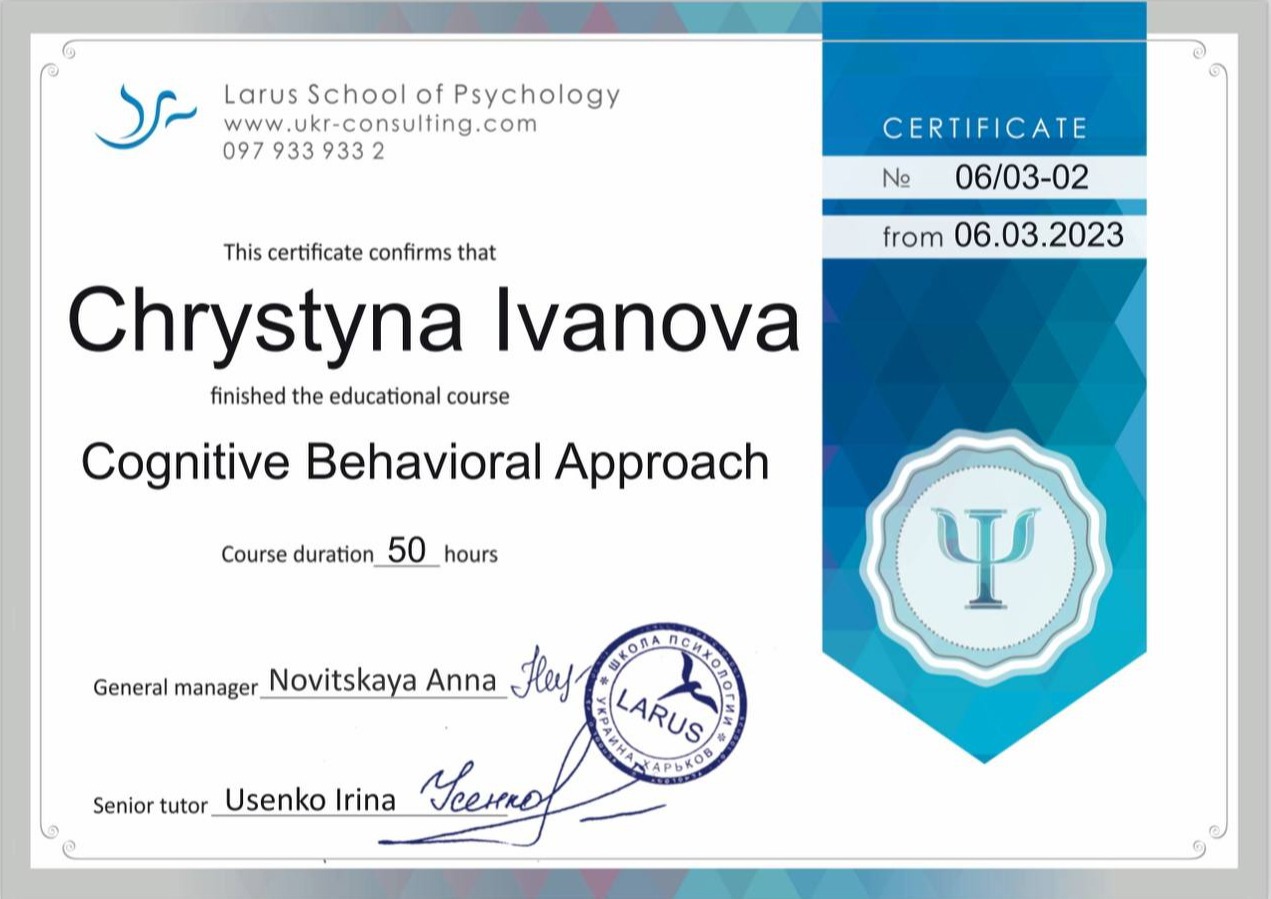Click the phone number 097 933 933 2
The height and width of the screenshot is (899, 1271).
[303, 151]
